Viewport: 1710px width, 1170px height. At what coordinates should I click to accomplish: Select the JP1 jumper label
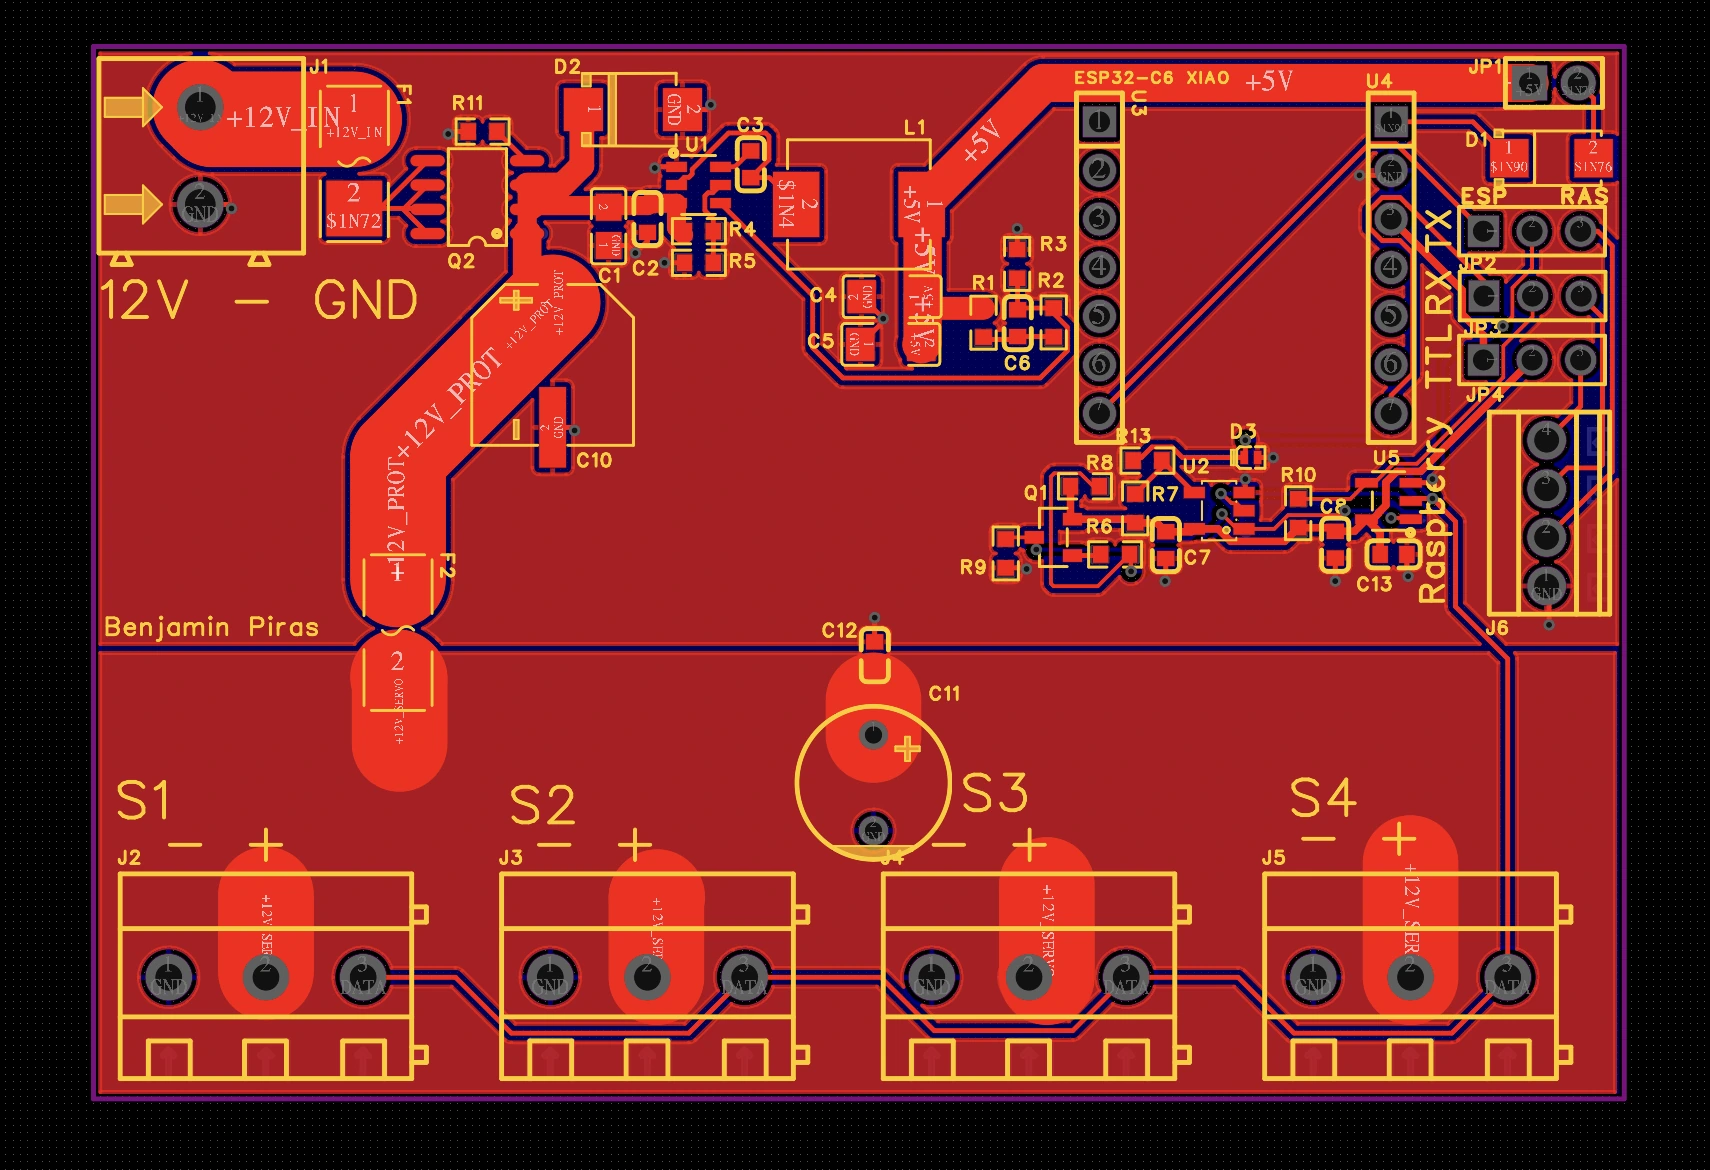click(x=1485, y=67)
